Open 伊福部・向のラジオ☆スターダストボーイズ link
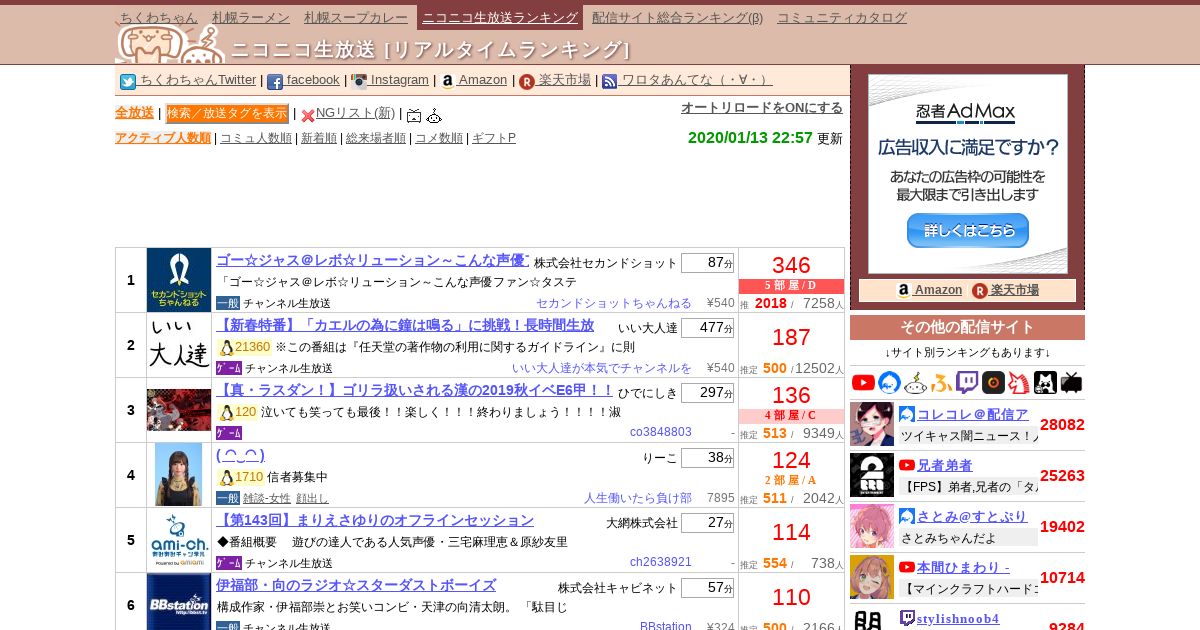This screenshot has width=1200, height=630. [356, 585]
